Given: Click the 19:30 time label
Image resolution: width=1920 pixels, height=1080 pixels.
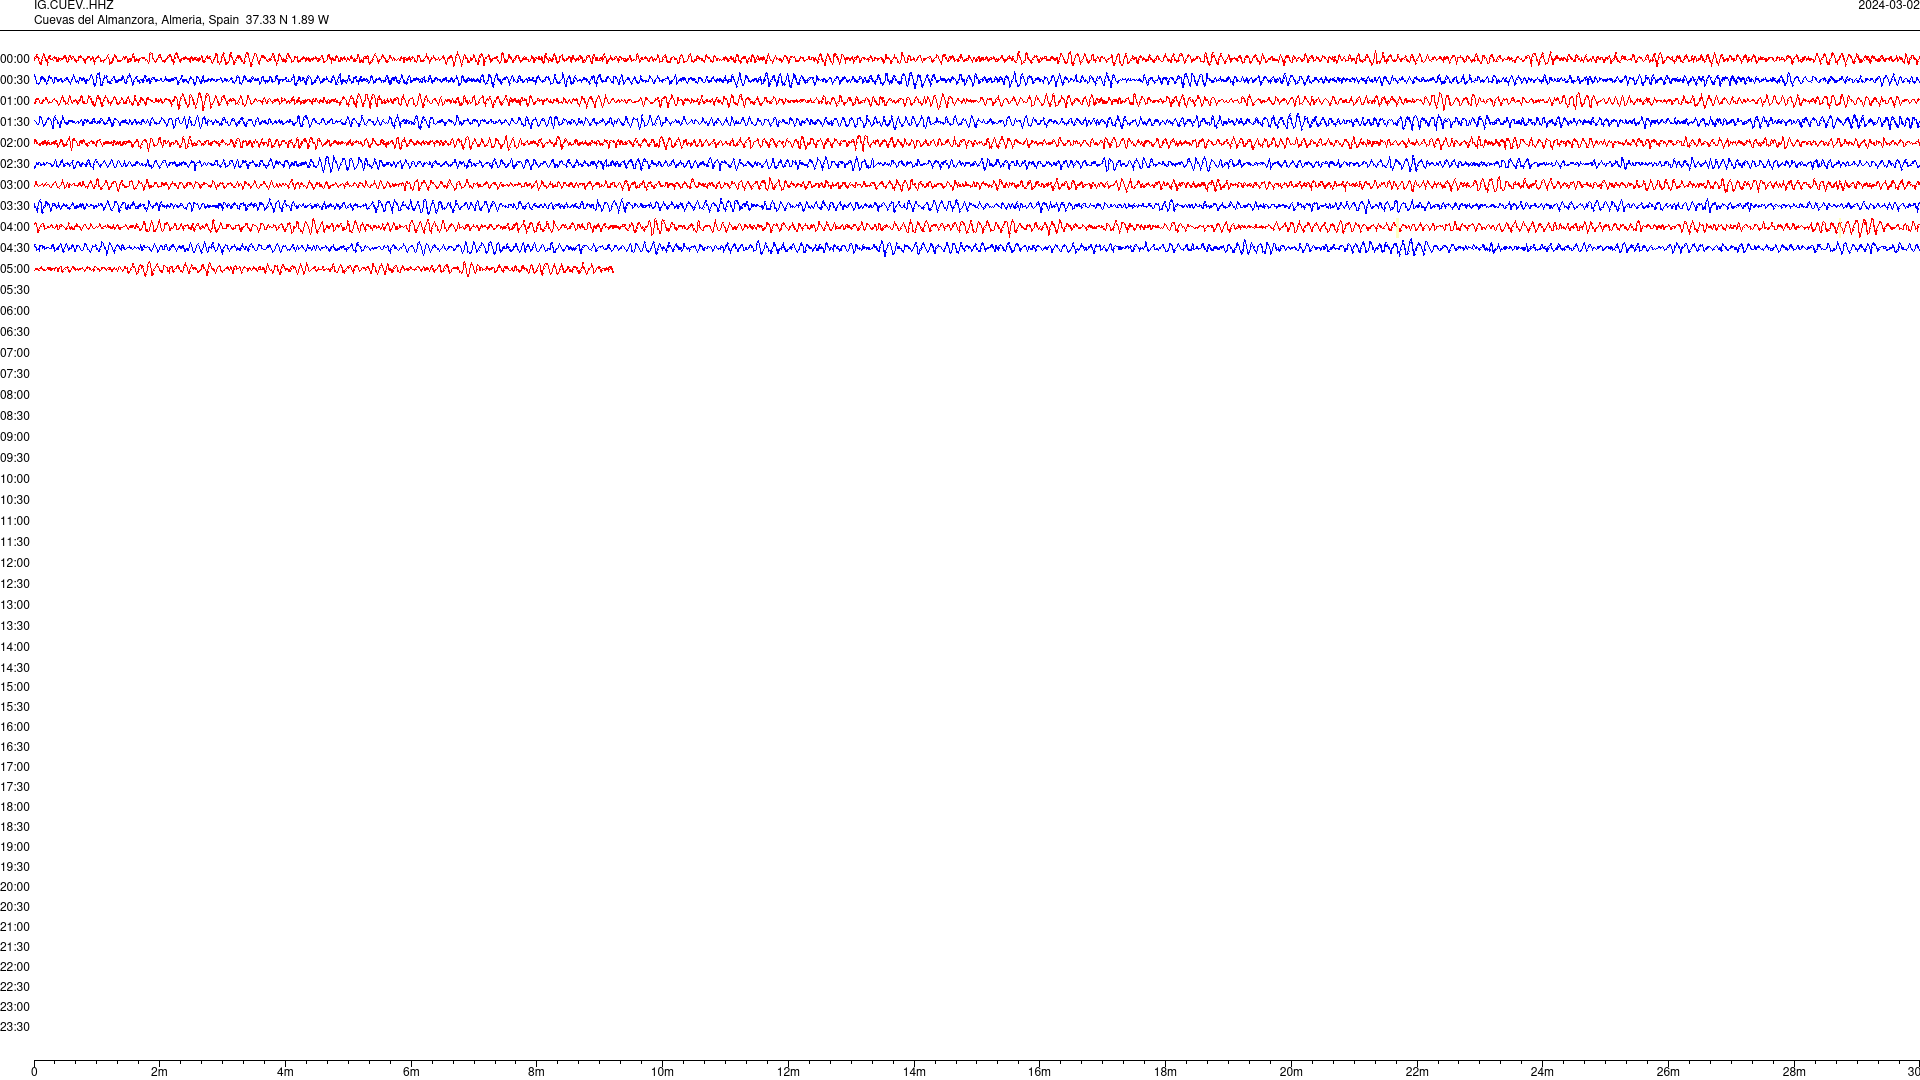Looking at the screenshot, I should tap(15, 867).
